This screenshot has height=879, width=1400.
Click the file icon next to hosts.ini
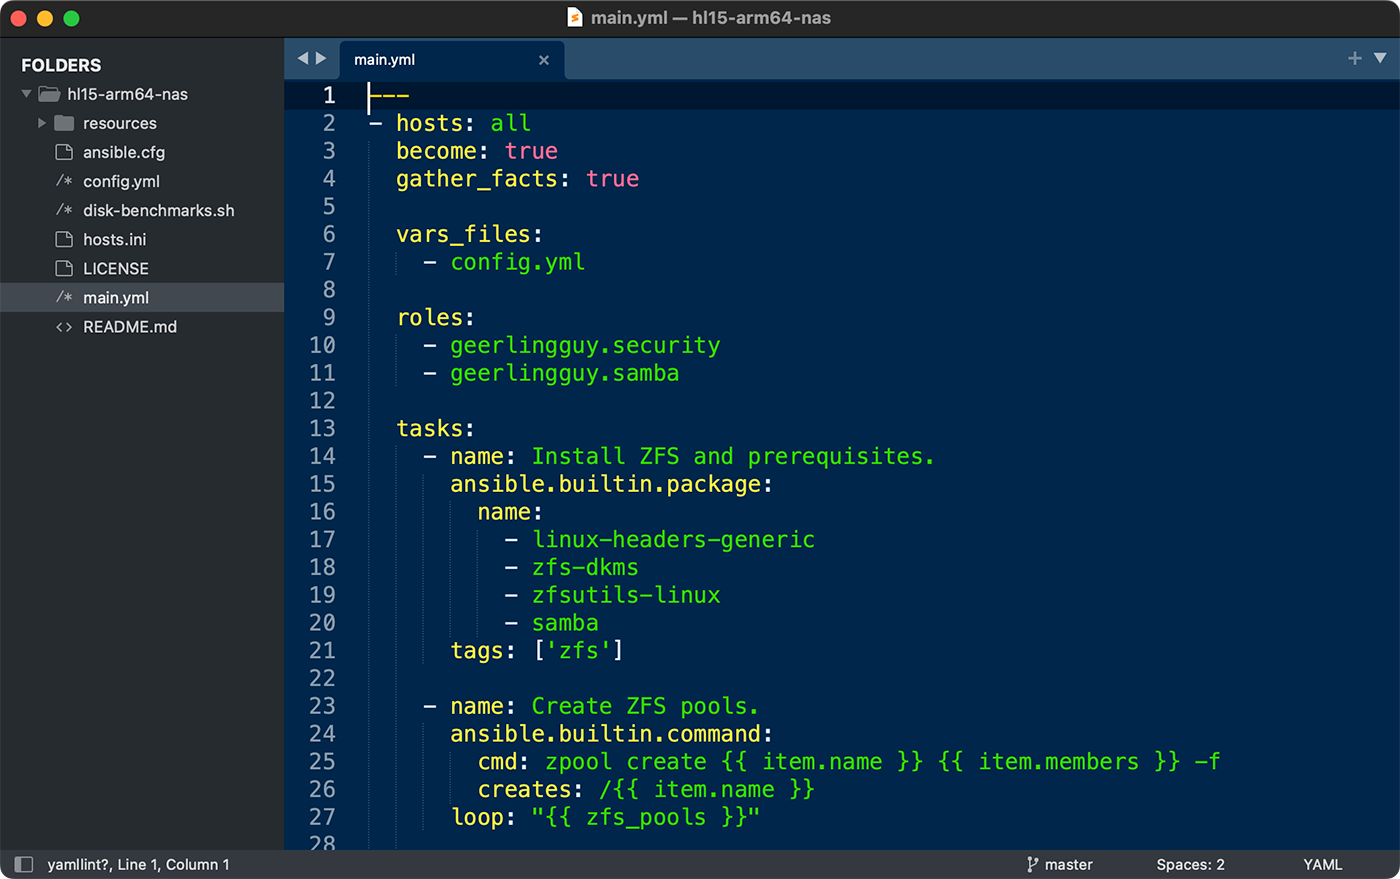coord(64,239)
